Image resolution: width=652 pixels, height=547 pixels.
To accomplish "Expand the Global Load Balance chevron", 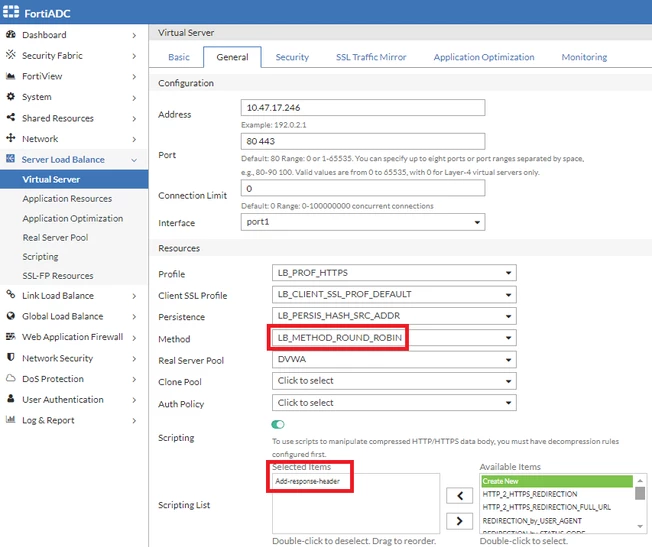I will (134, 317).
